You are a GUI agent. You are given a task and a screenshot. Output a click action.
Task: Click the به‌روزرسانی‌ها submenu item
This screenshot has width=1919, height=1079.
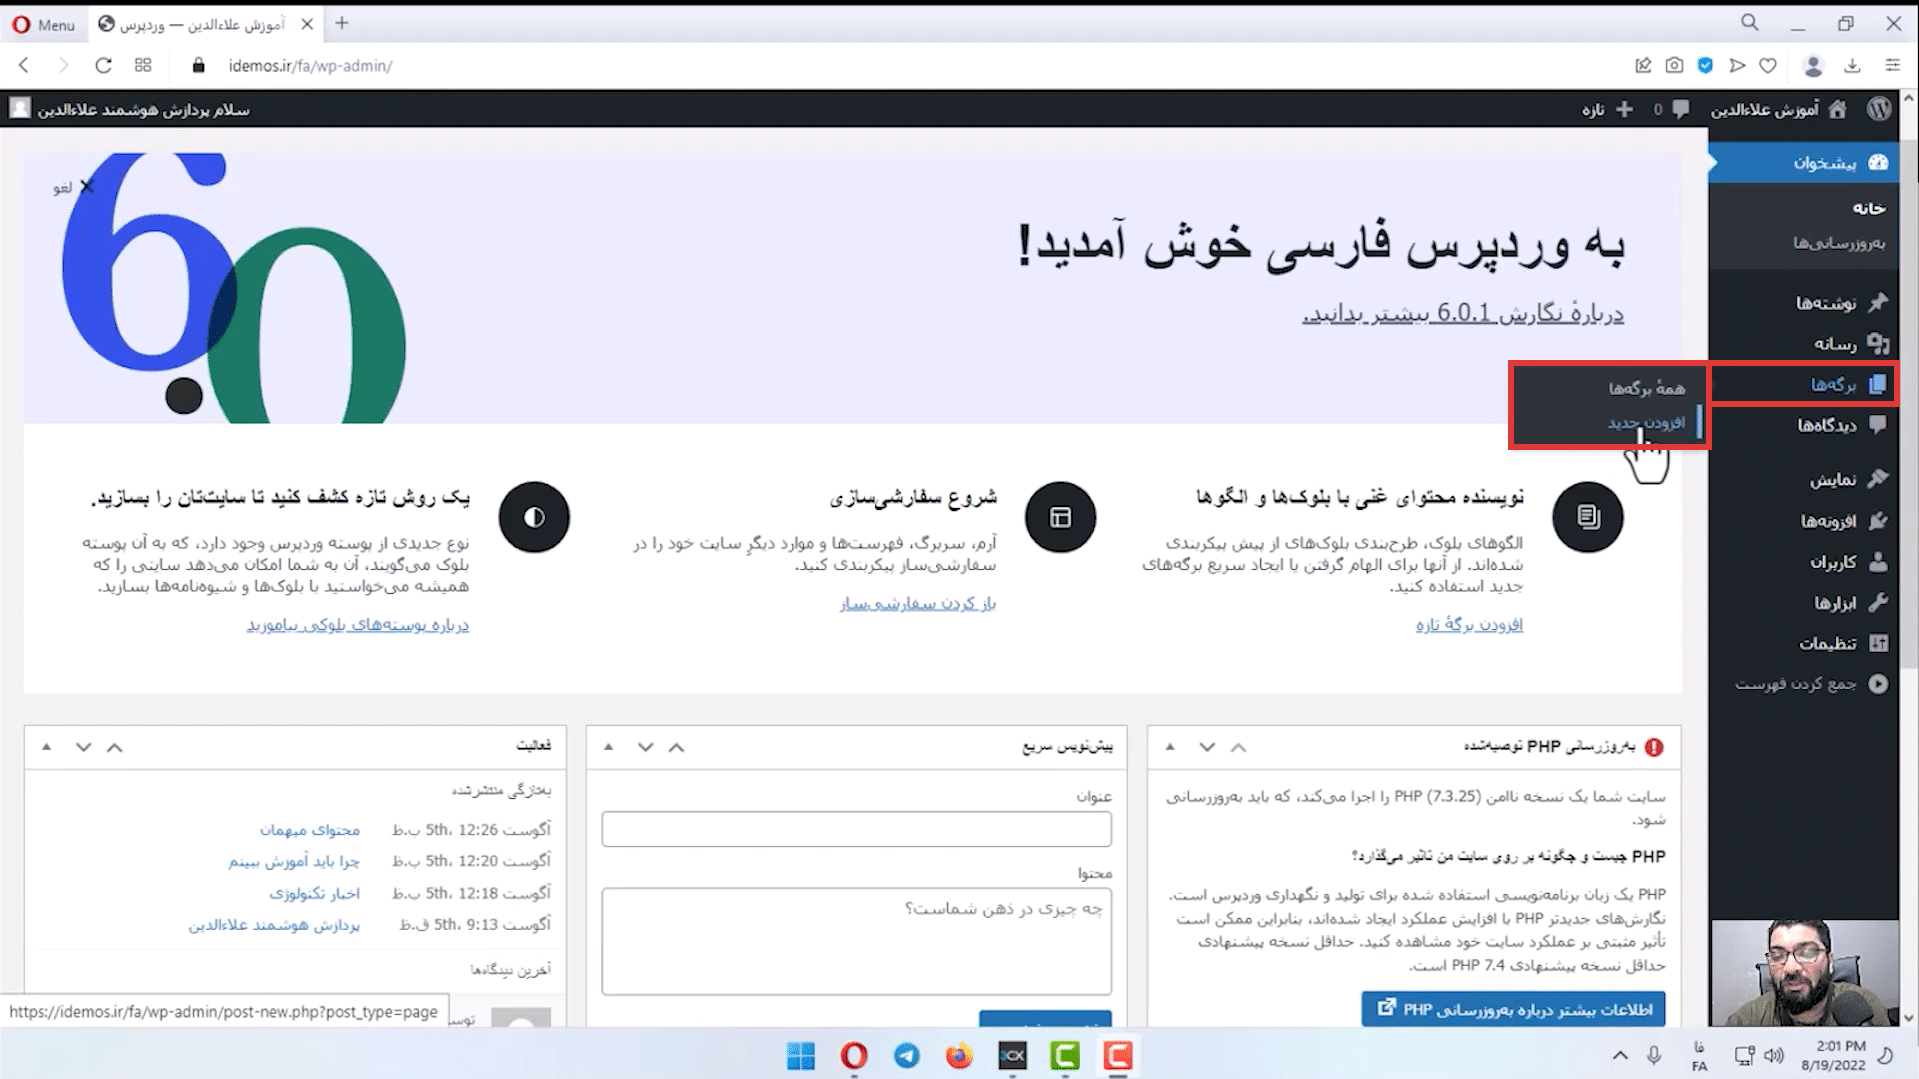coord(1839,243)
